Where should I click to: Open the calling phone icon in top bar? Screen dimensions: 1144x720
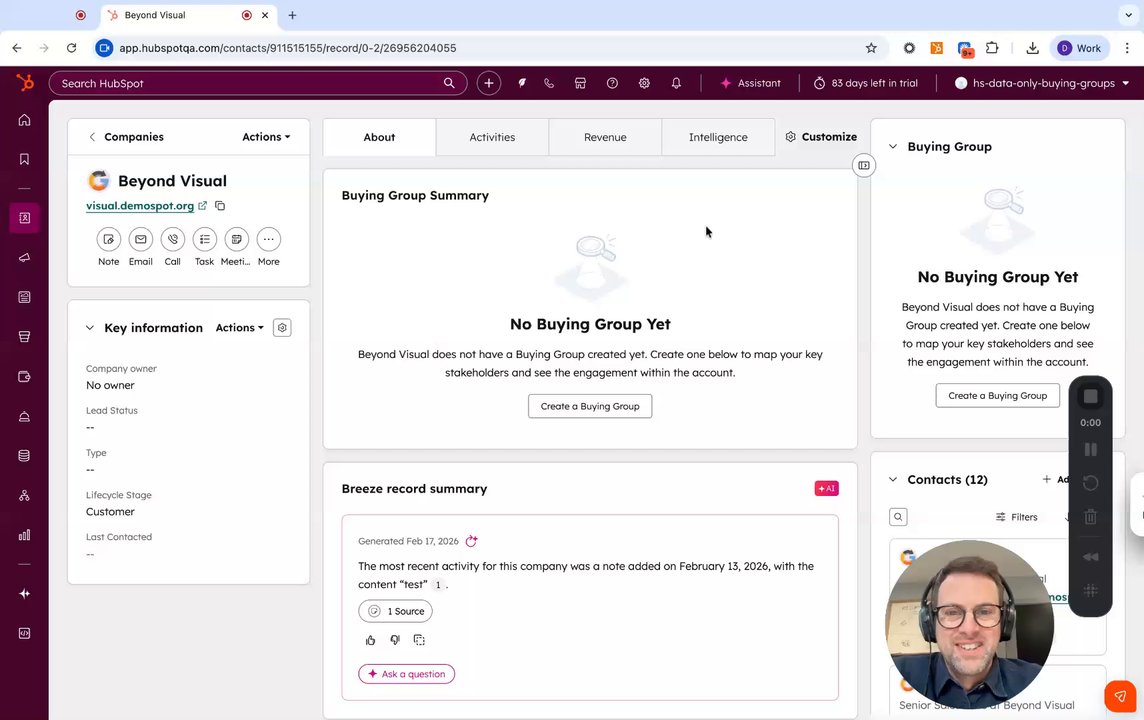pyautogui.click(x=549, y=83)
